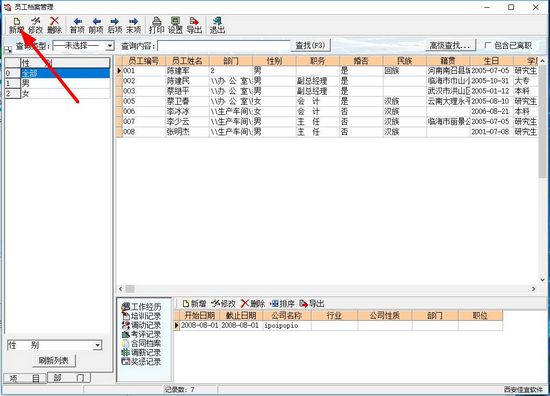The height and width of the screenshot is (396, 550).
Task: Click 导出 in the work history sub-toolbar
Action: coord(312,304)
